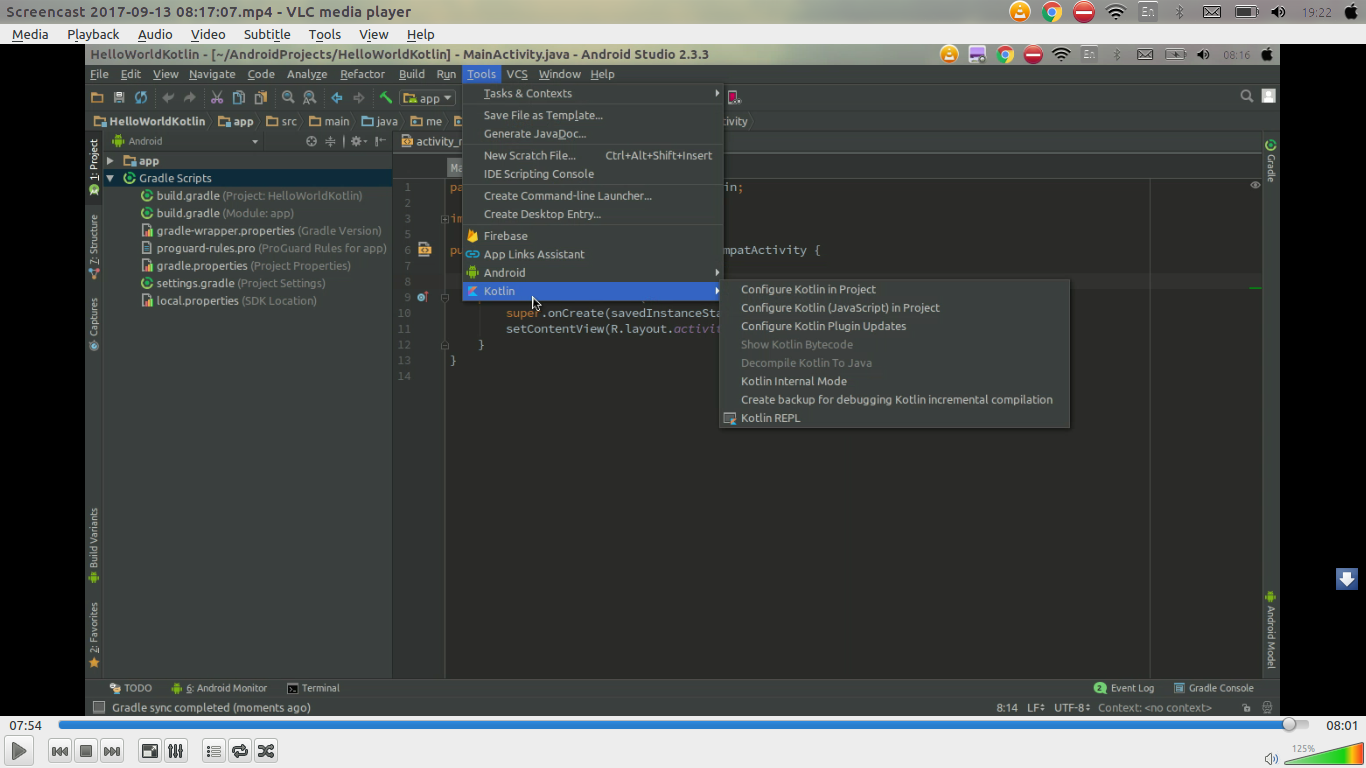Select settings.gradle in project tree
This screenshot has height=768, width=1366.
pos(232,283)
